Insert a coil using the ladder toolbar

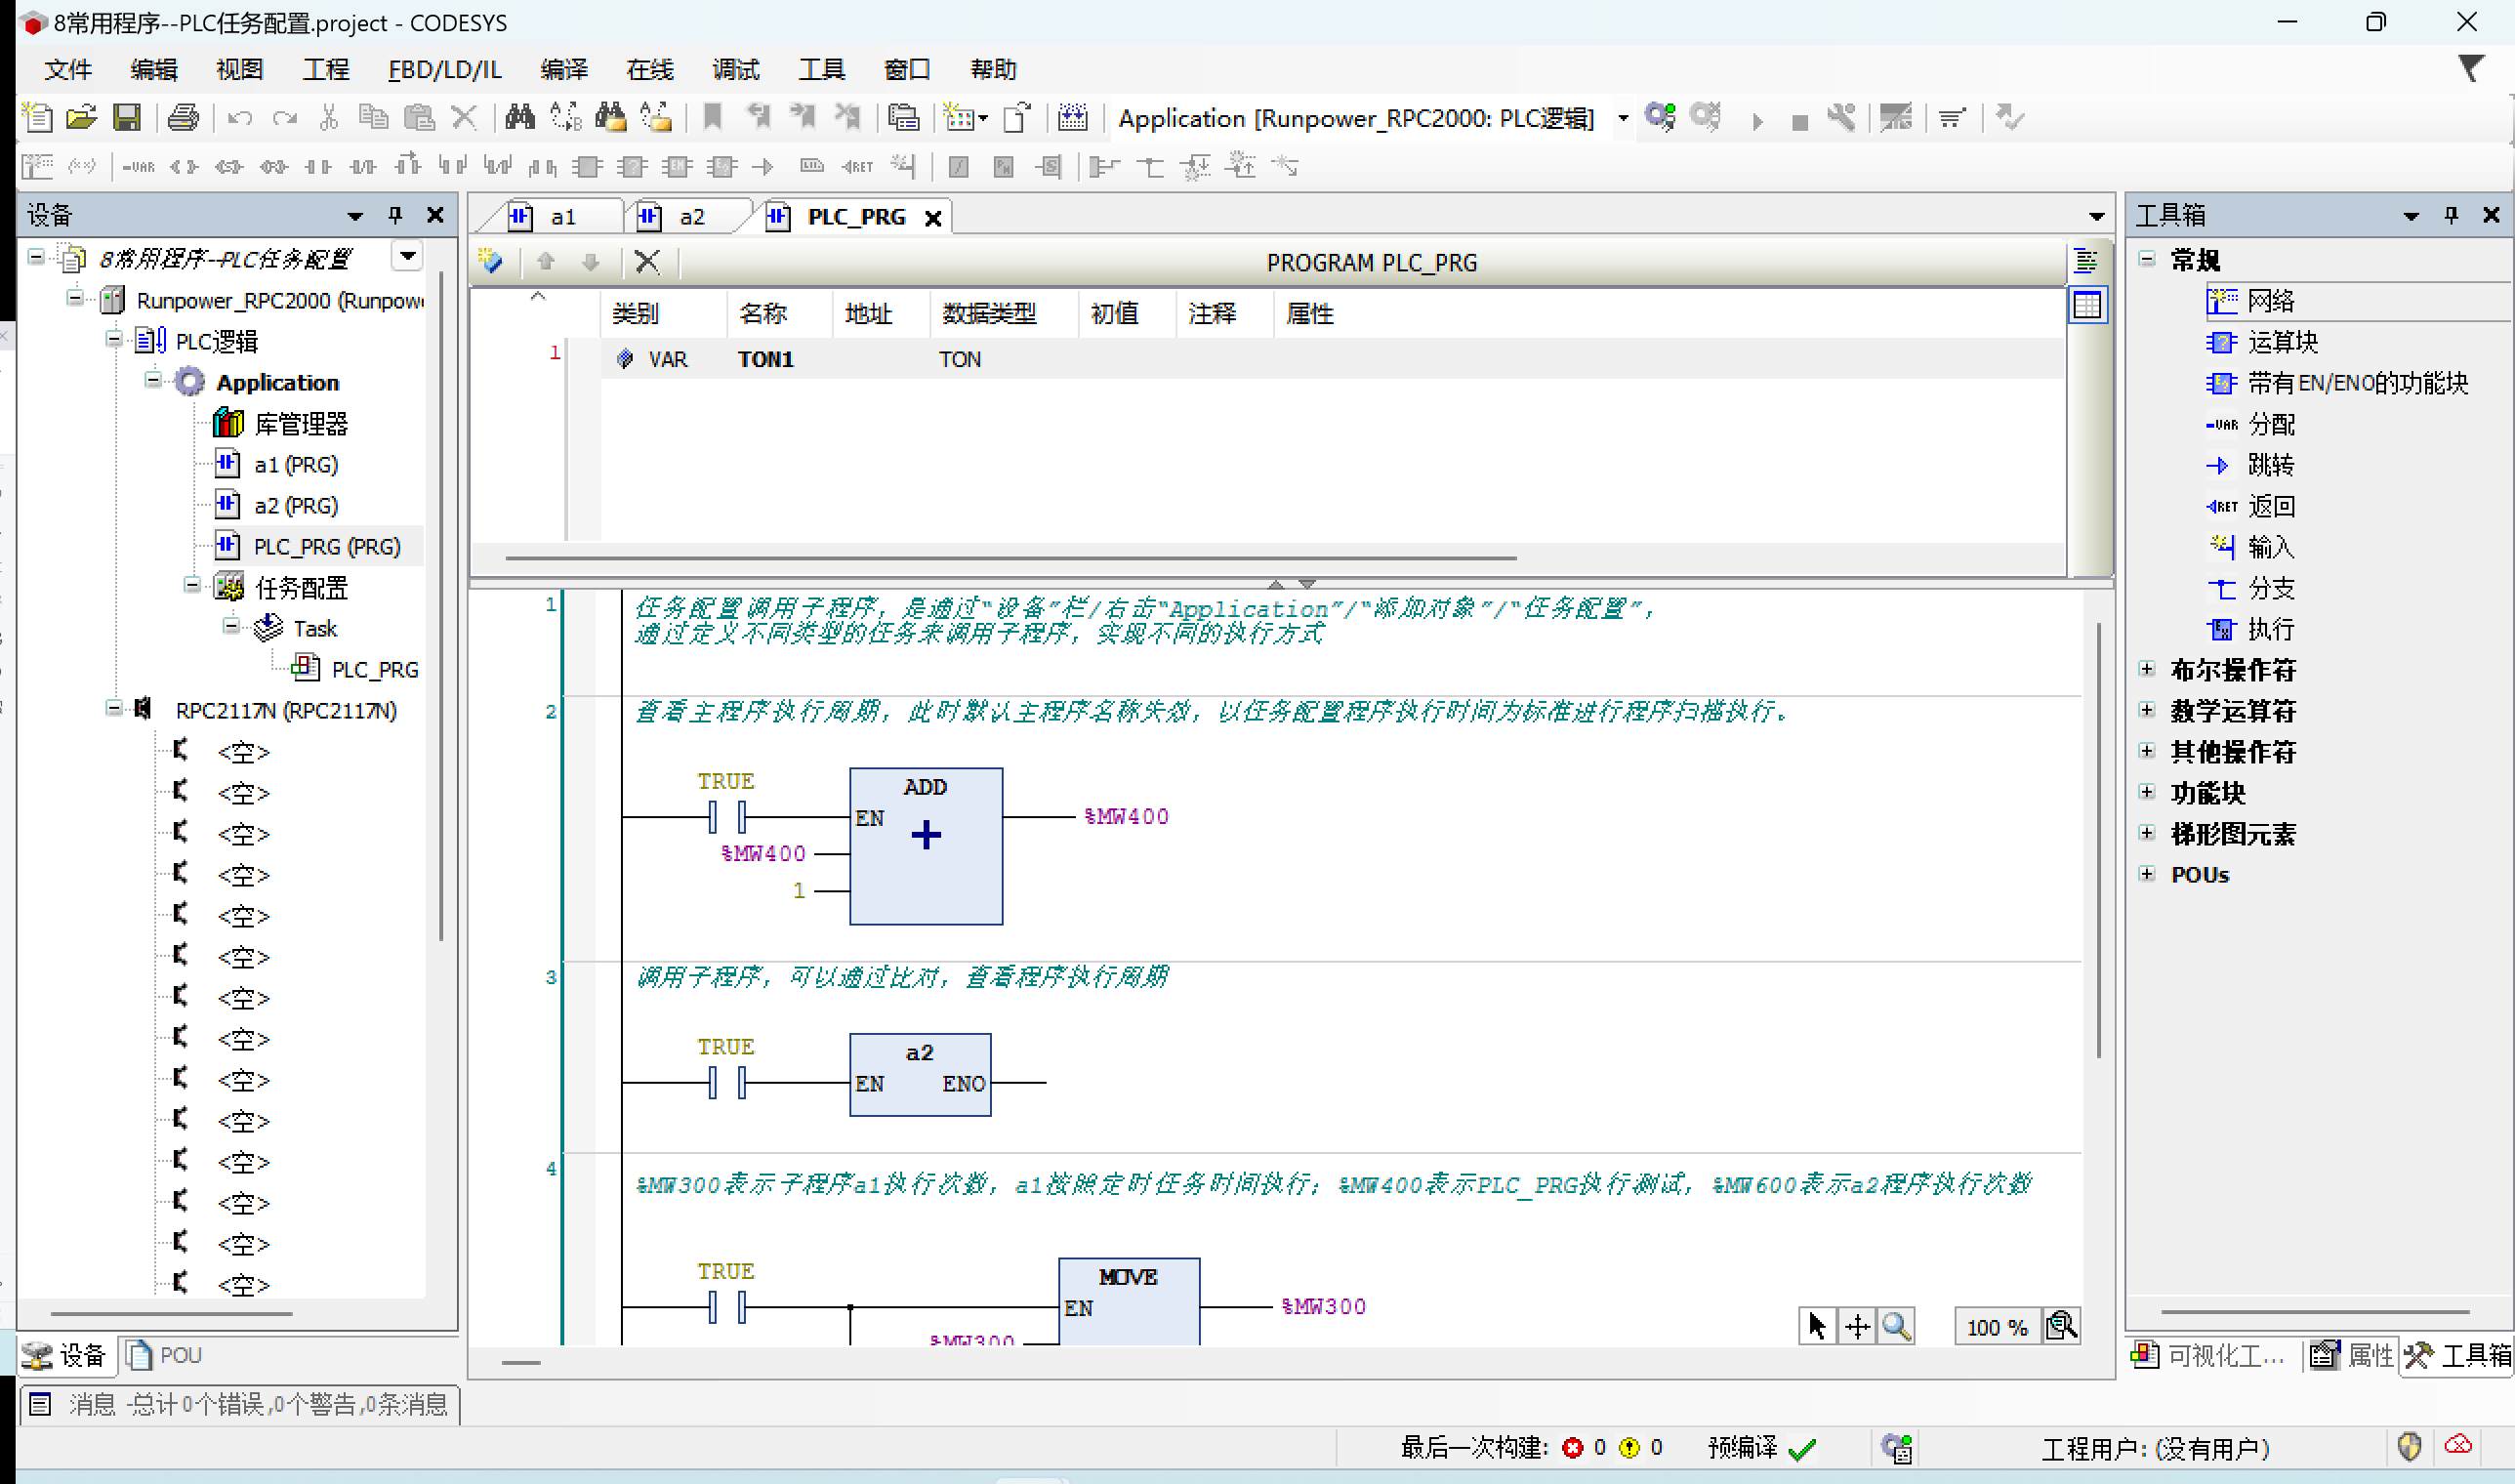pyautogui.click(x=184, y=166)
